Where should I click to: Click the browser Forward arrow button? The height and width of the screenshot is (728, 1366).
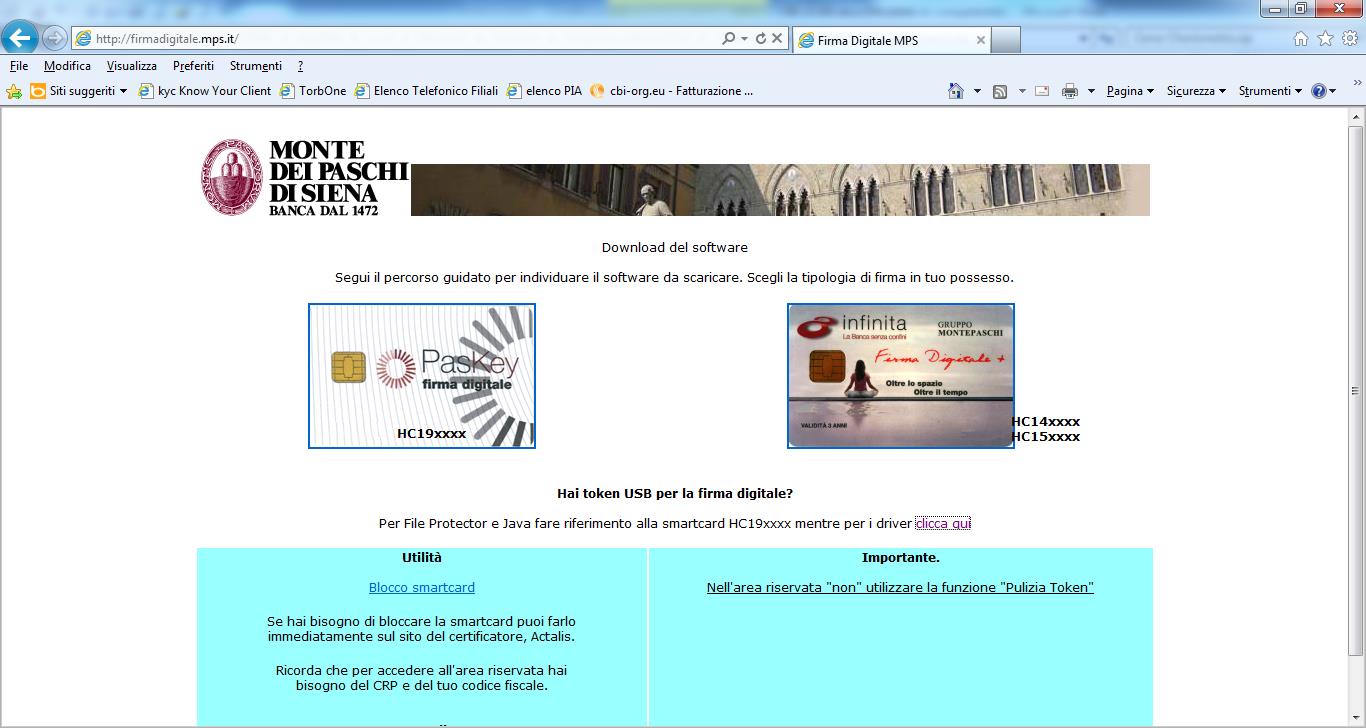click(x=55, y=39)
